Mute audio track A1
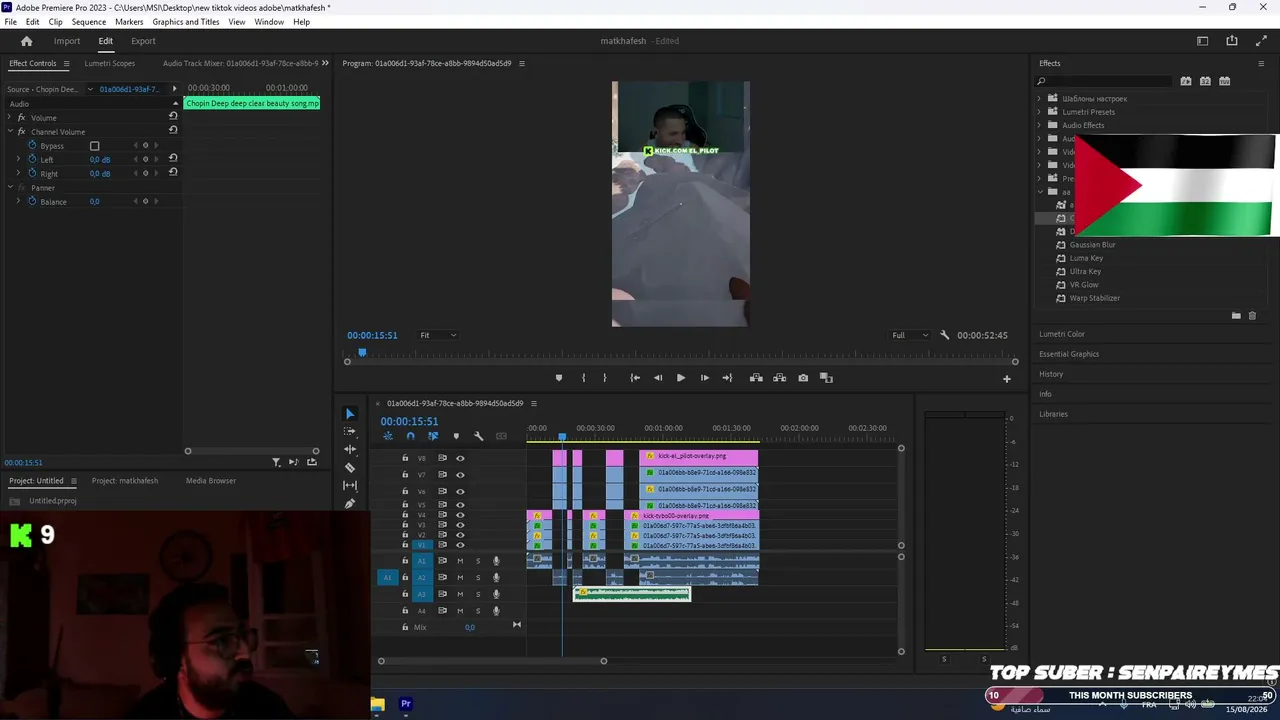1280x720 pixels. [460, 561]
